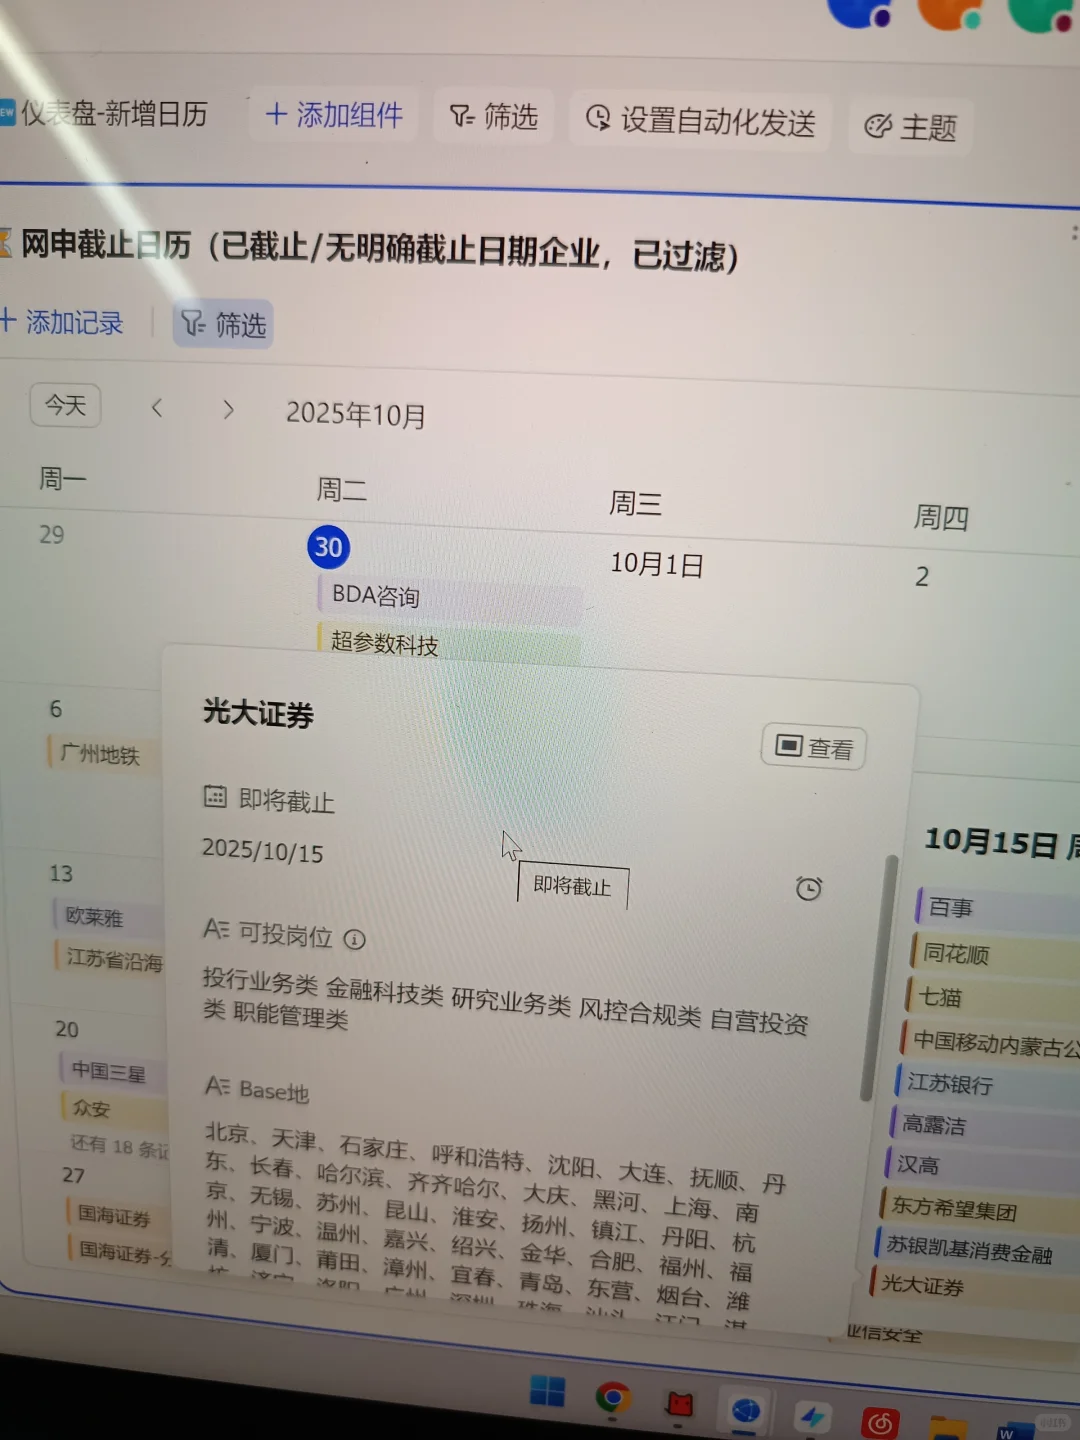Open the 欧莱雅 event
The width and height of the screenshot is (1080, 1440).
[106, 917]
